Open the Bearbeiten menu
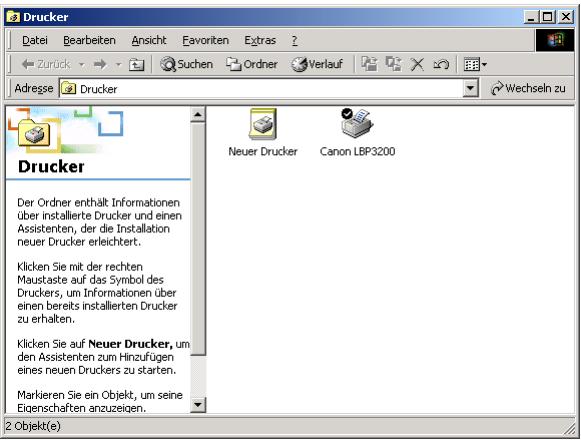Screen dimensions: 581x440 (x=89, y=40)
